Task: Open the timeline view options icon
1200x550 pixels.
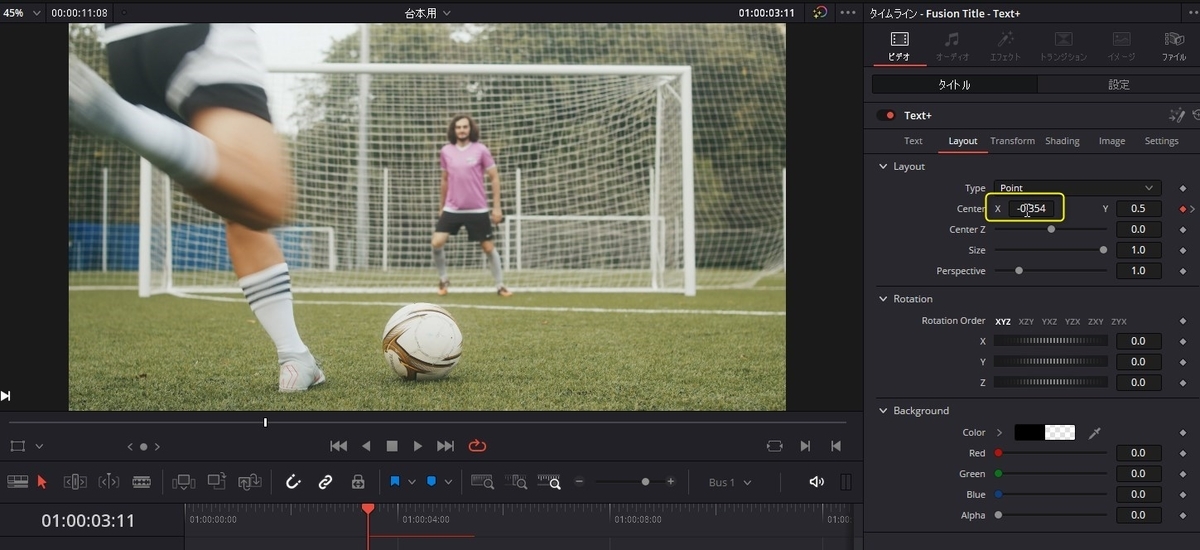Action: click(17, 482)
